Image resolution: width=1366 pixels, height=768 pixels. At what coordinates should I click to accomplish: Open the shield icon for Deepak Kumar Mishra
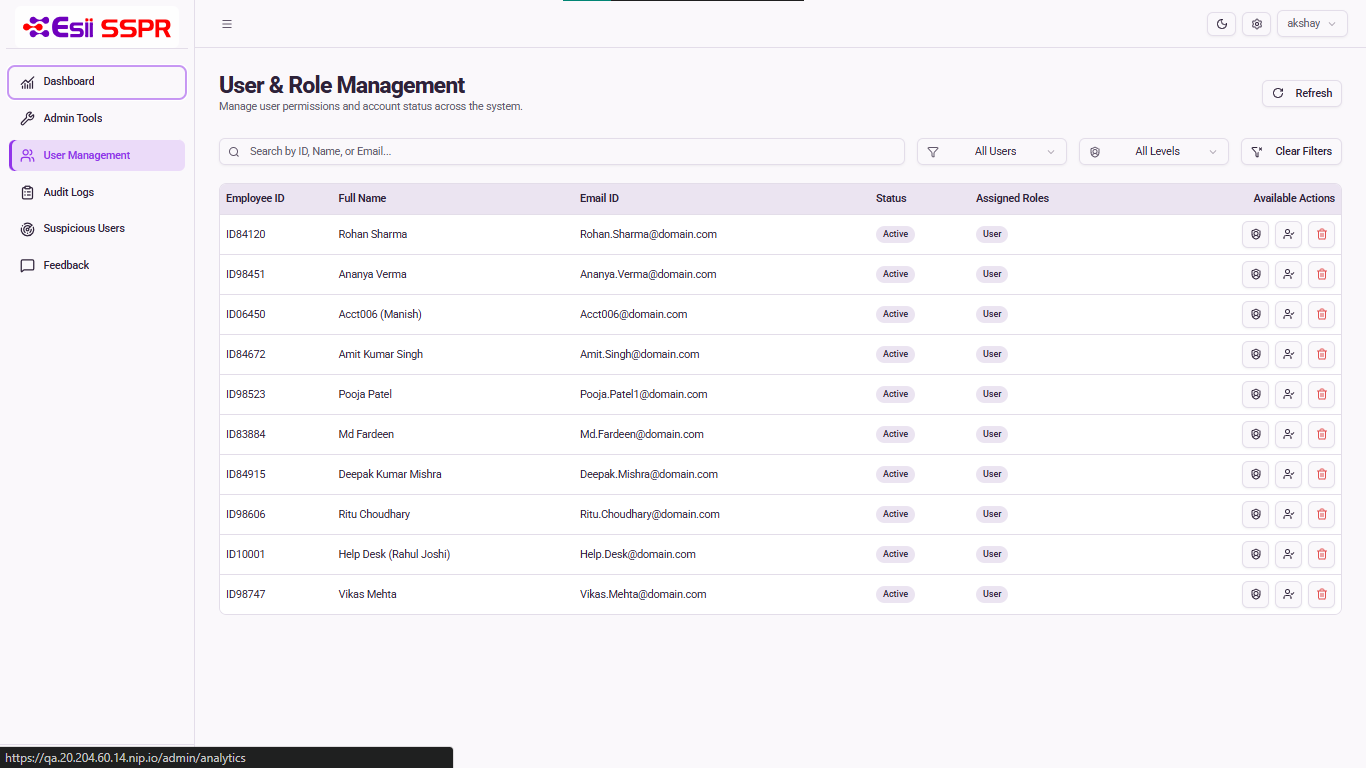click(x=1255, y=474)
